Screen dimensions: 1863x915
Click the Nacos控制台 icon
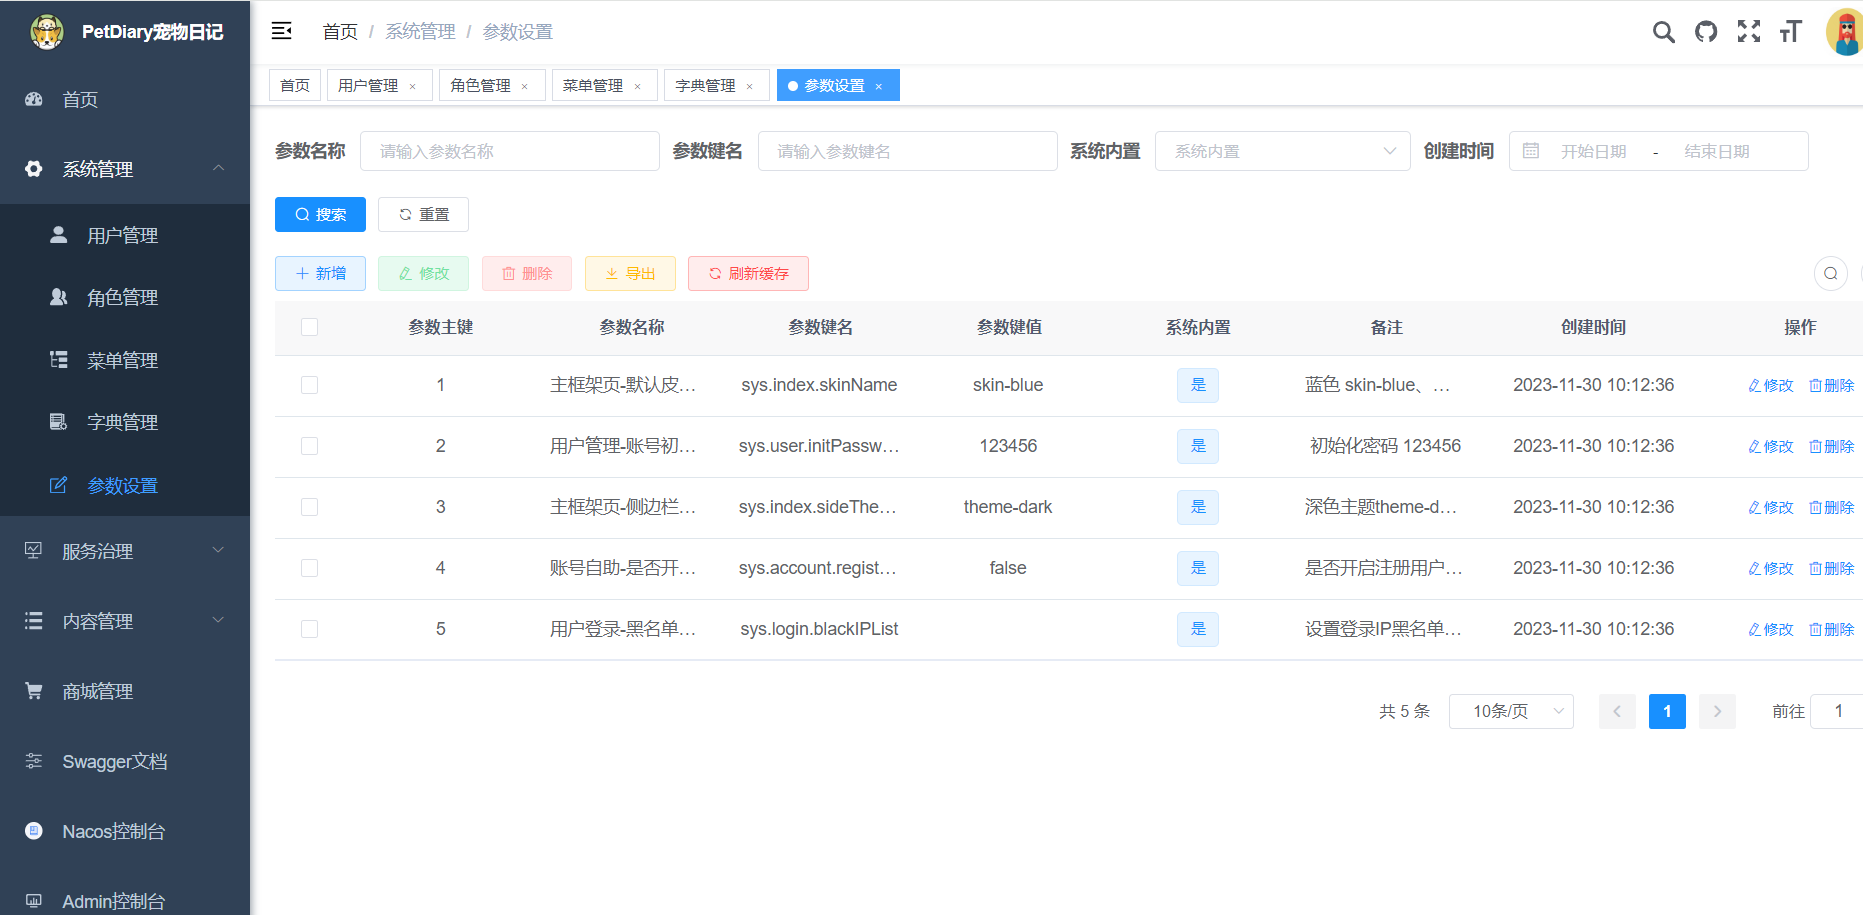click(x=34, y=831)
